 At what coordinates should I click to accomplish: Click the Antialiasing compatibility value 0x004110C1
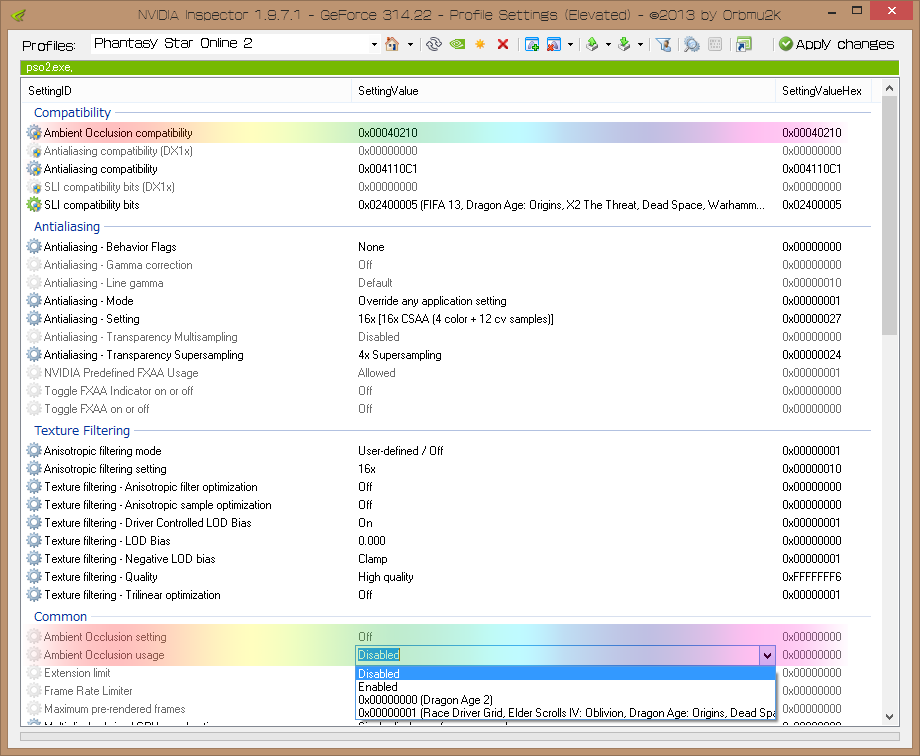coord(388,169)
